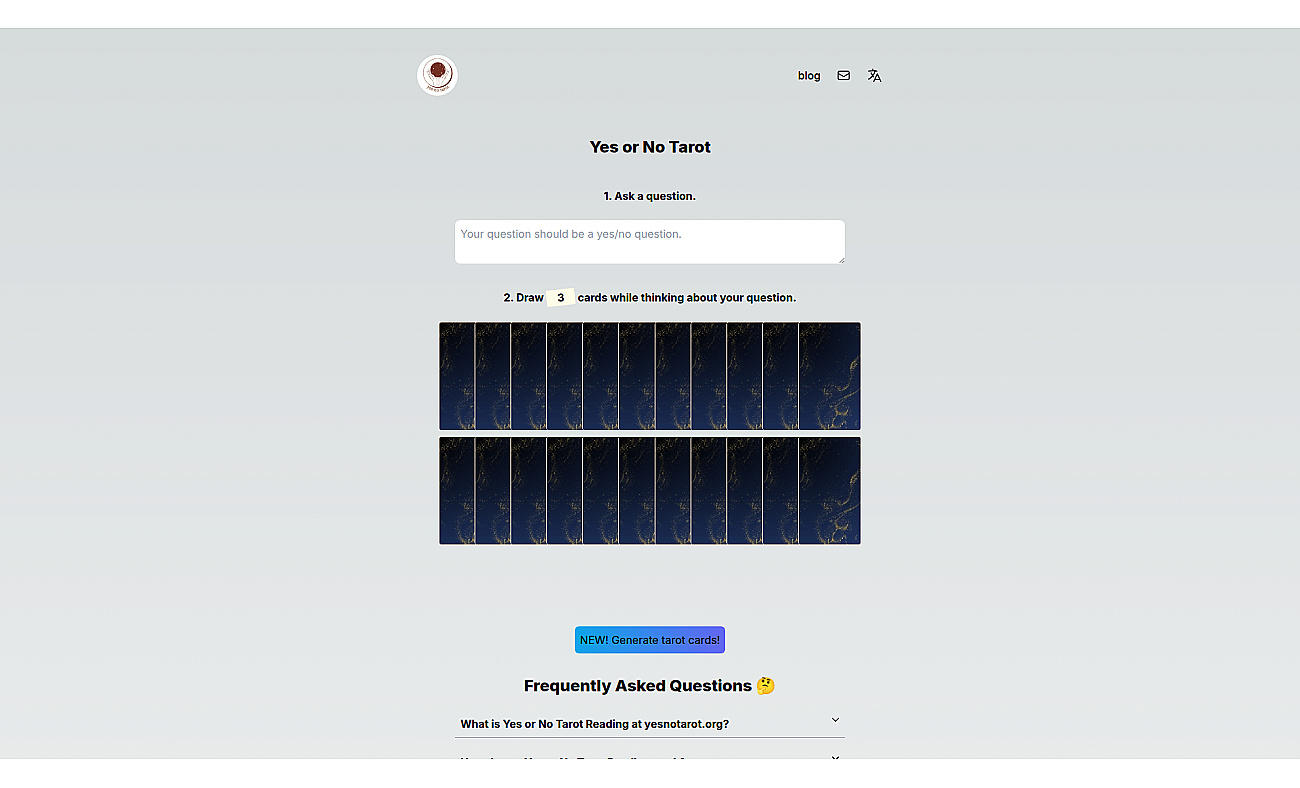1300x788 pixels.
Task: Expand the 'What is Yes or No Tarot Reading' question
Action: pyautogui.click(x=650, y=723)
